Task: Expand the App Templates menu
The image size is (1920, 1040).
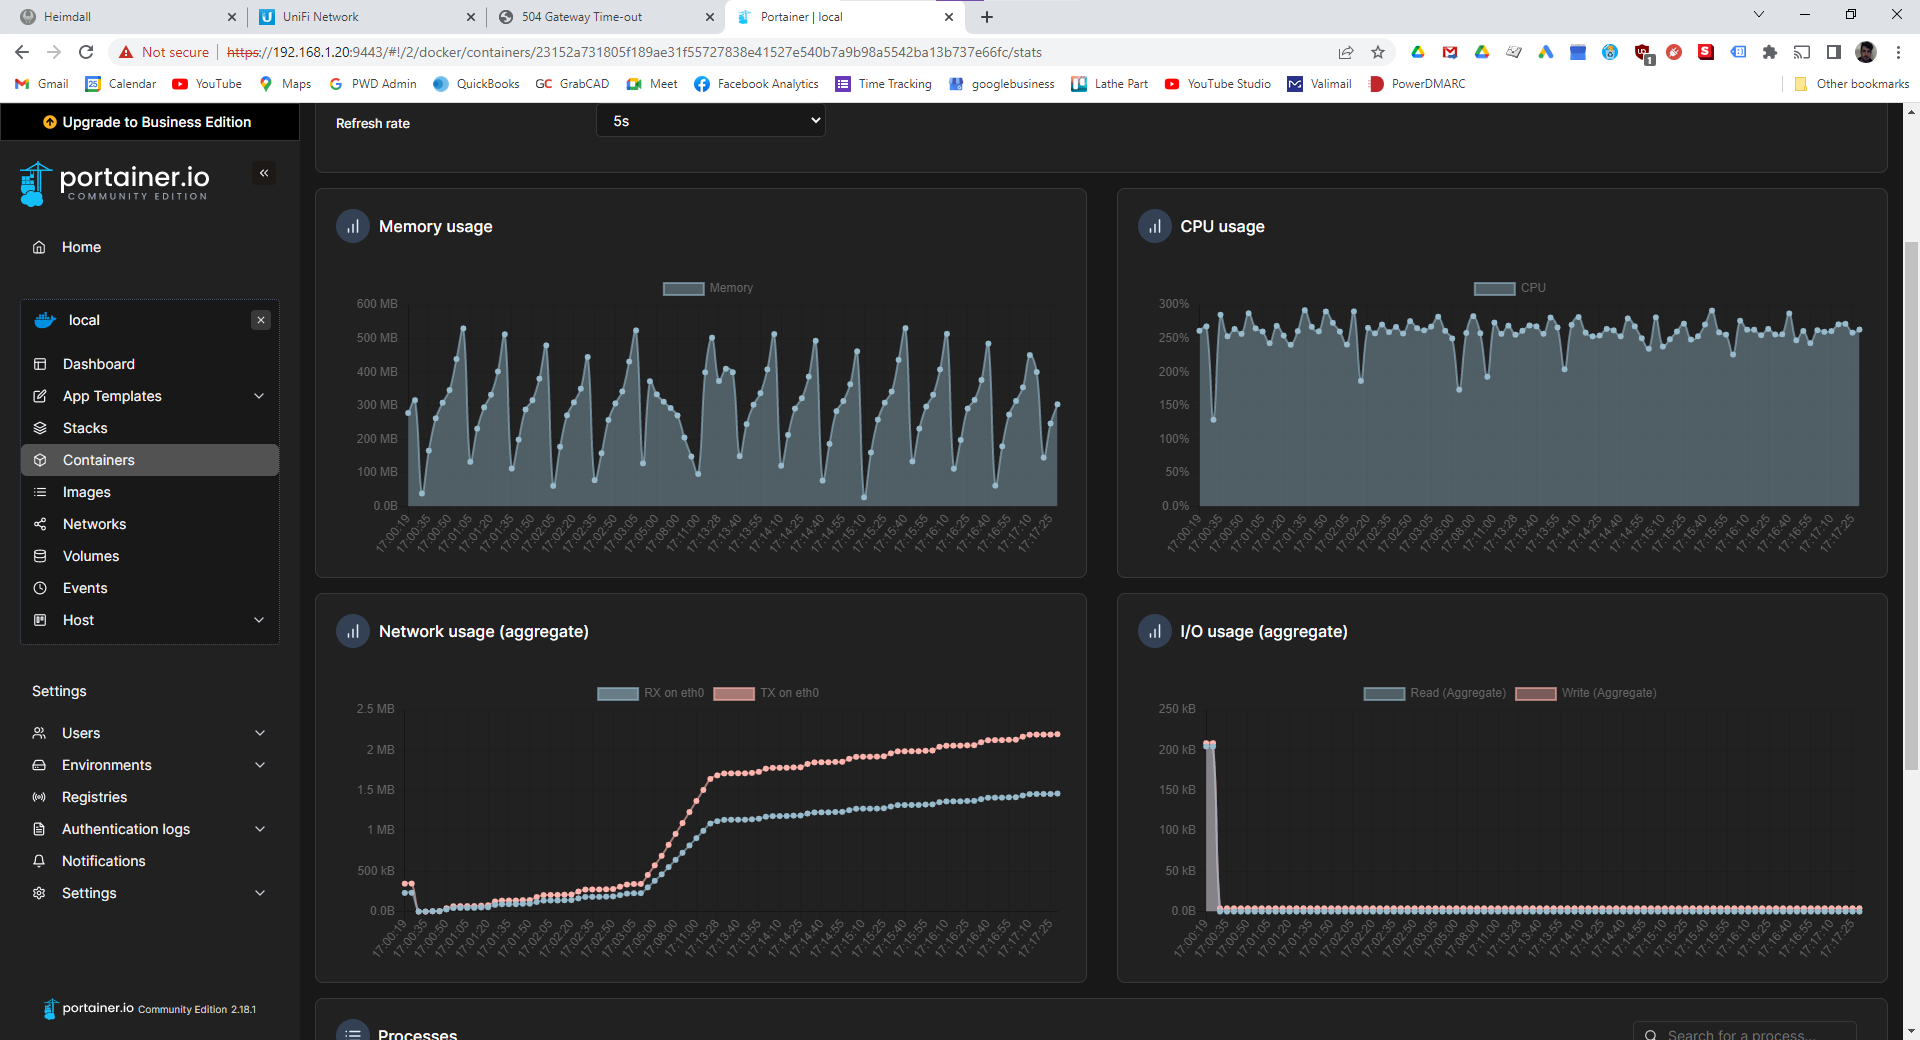Action: tap(110, 396)
